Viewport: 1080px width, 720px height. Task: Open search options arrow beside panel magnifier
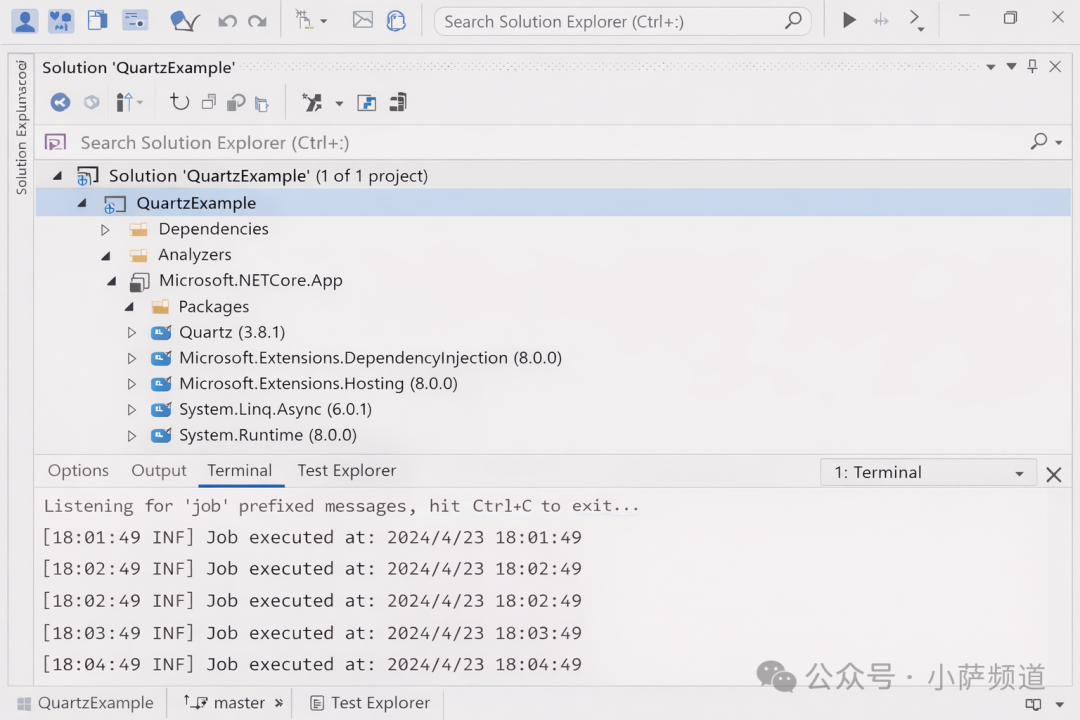[x=1059, y=143]
